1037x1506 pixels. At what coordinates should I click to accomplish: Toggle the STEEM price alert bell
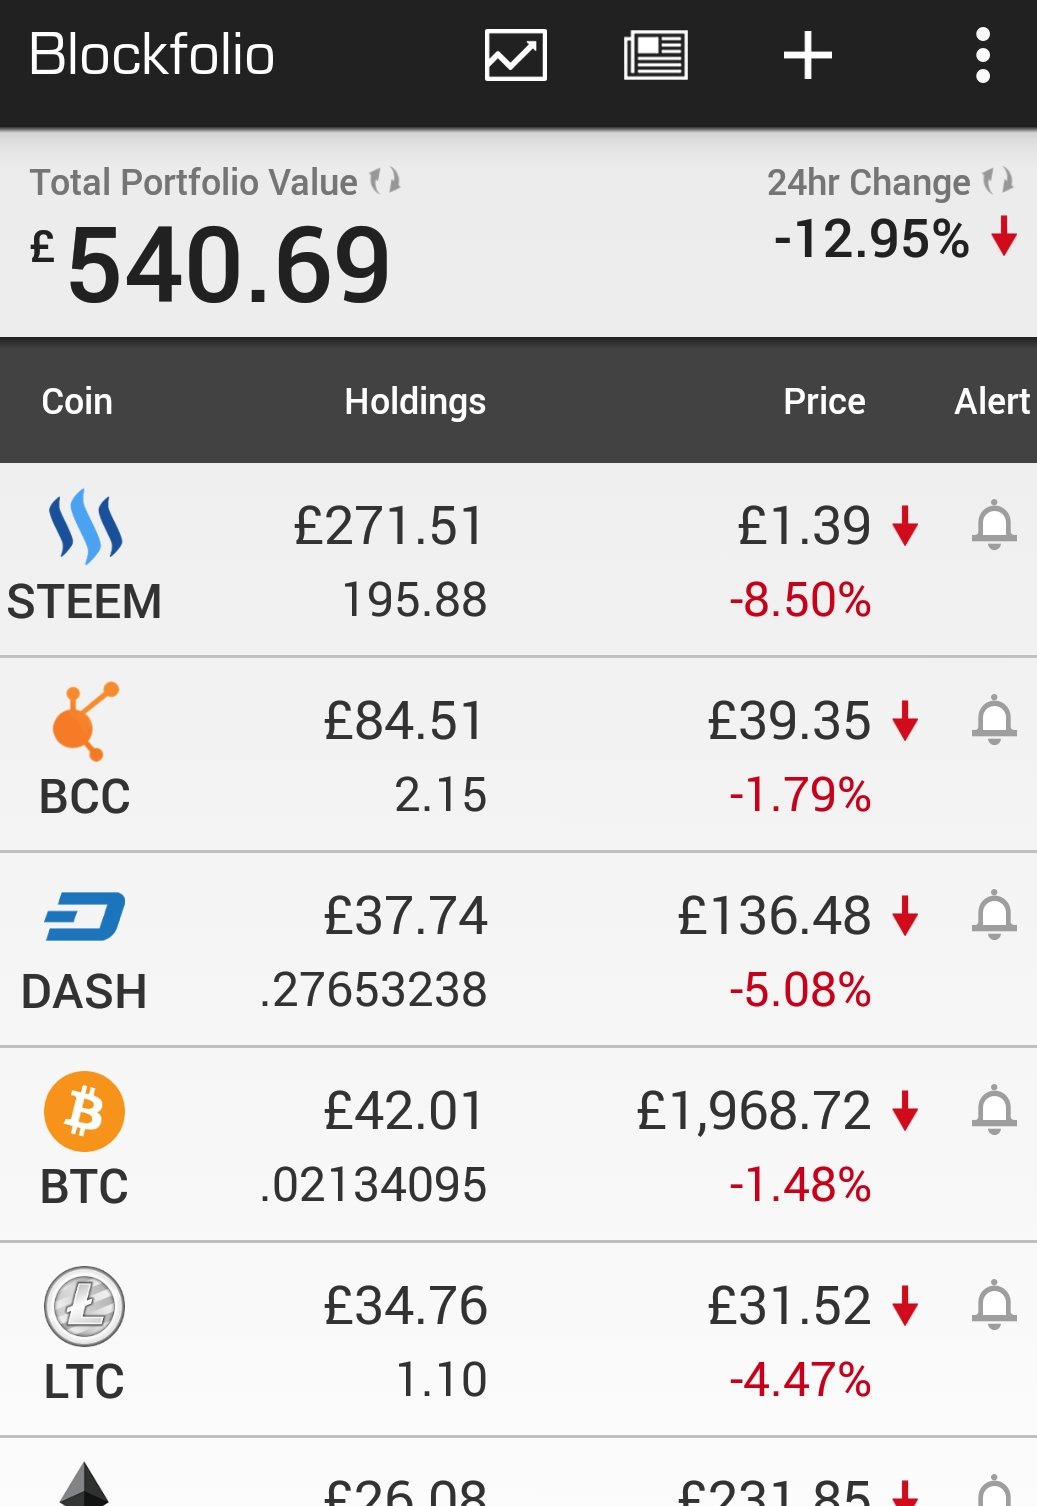click(x=994, y=525)
